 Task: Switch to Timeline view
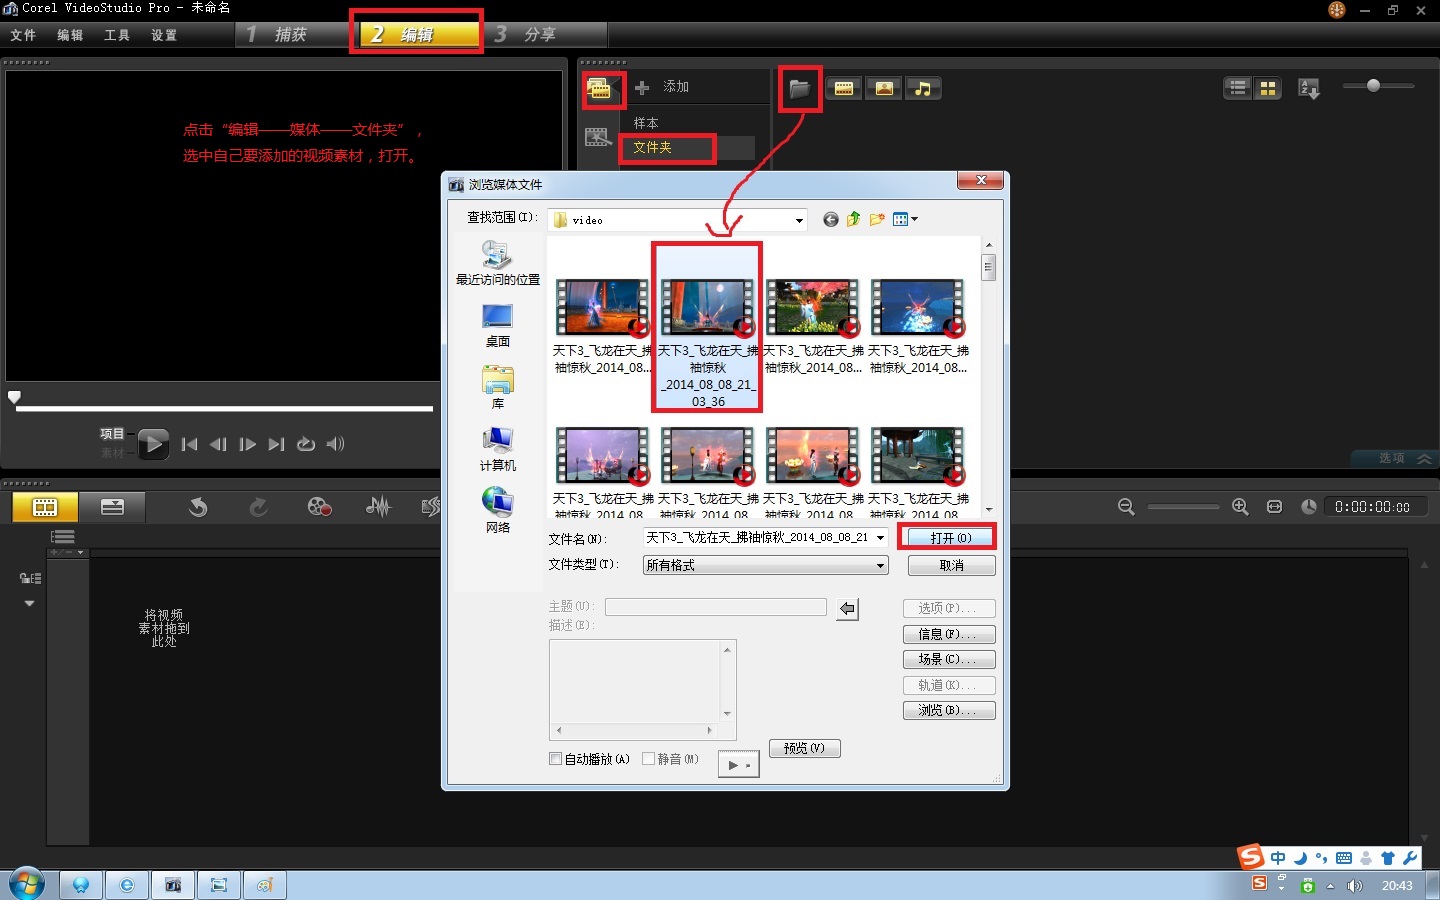coord(113,507)
